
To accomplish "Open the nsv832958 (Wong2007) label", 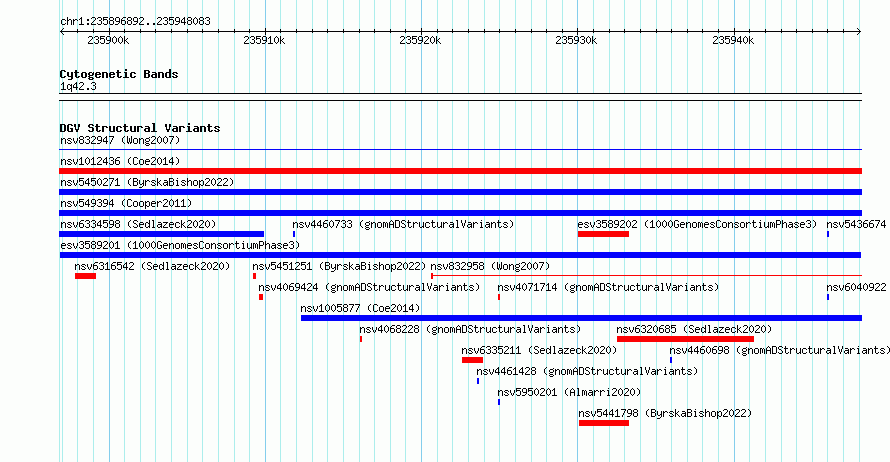I will click(490, 266).
